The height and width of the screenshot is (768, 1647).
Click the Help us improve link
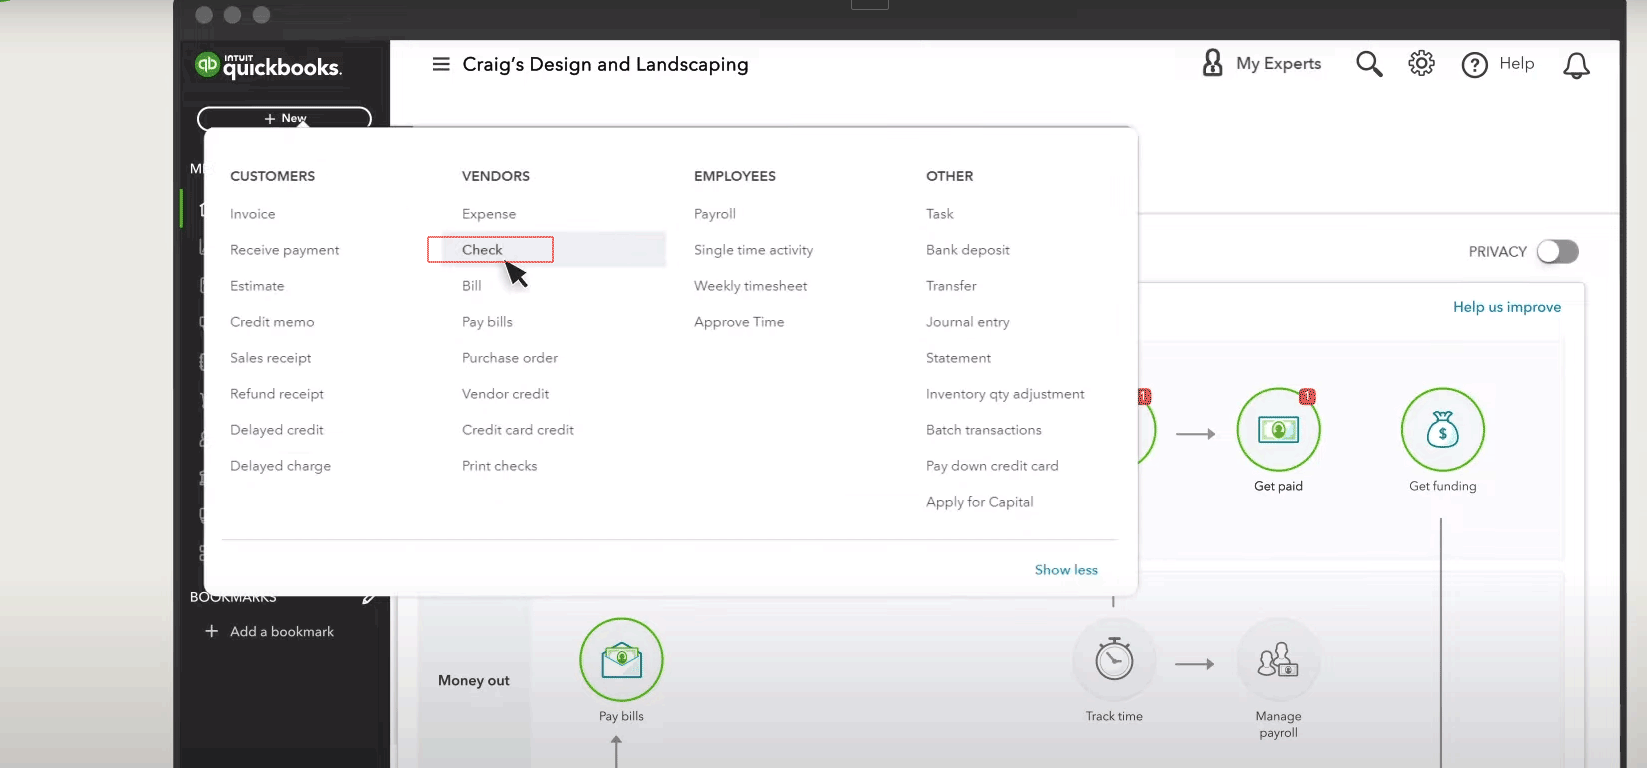pos(1507,307)
